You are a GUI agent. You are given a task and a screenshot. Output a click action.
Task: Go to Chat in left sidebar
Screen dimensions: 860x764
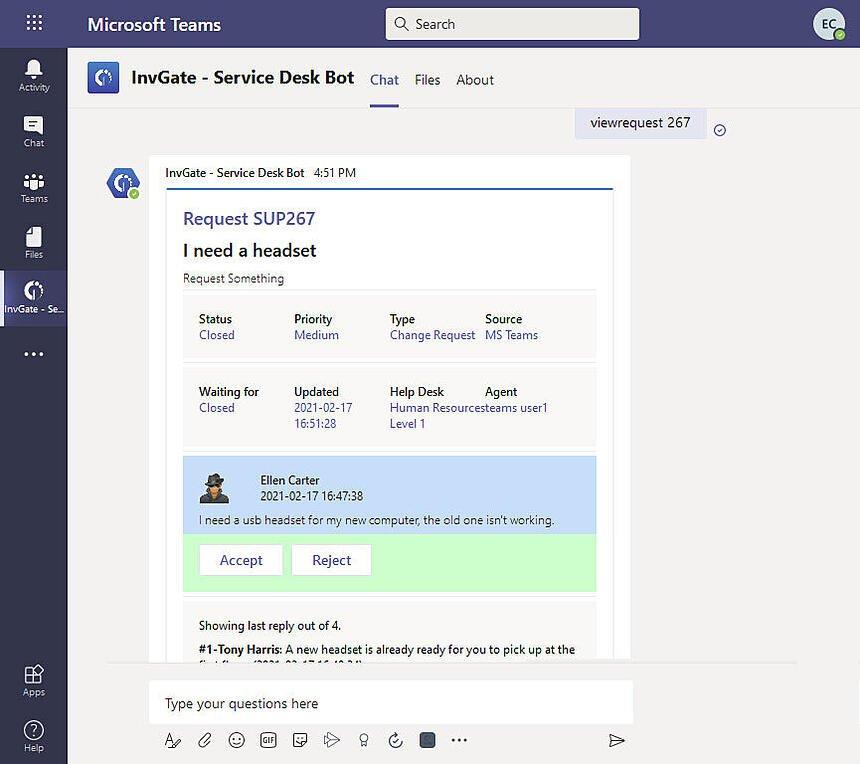coord(33,132)
